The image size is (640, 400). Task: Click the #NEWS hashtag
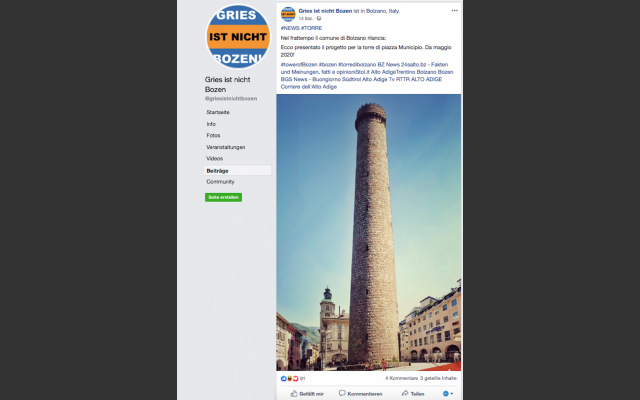(290, 28)
